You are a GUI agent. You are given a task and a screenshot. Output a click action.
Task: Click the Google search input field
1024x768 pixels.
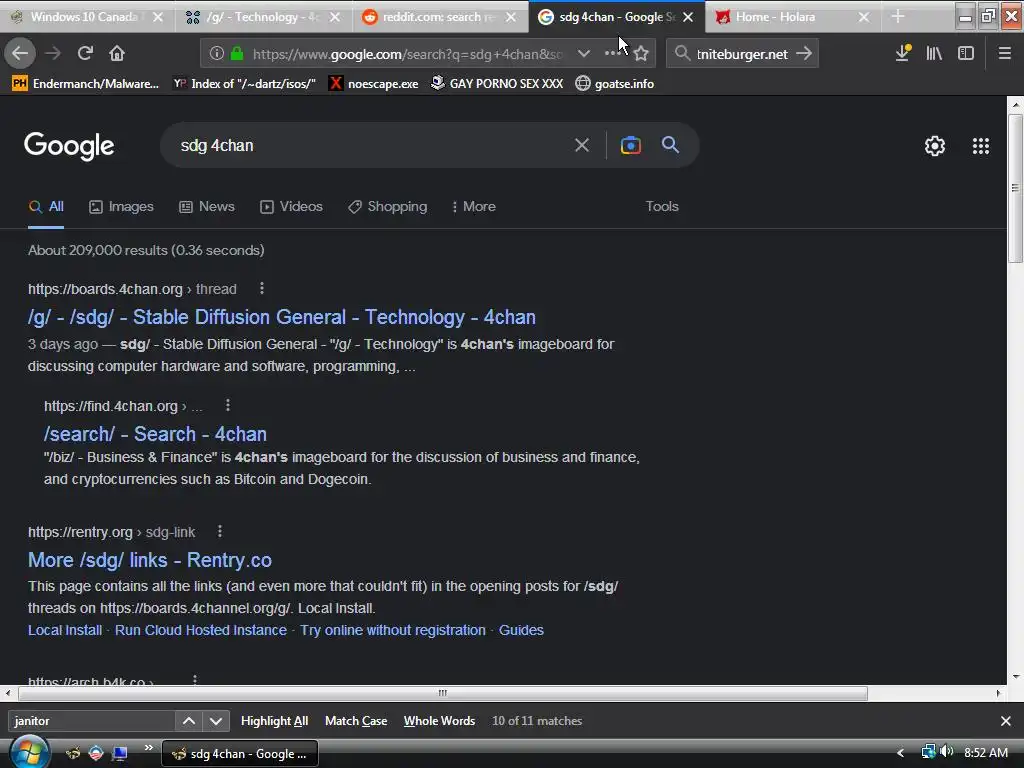(x=372, y=145)
